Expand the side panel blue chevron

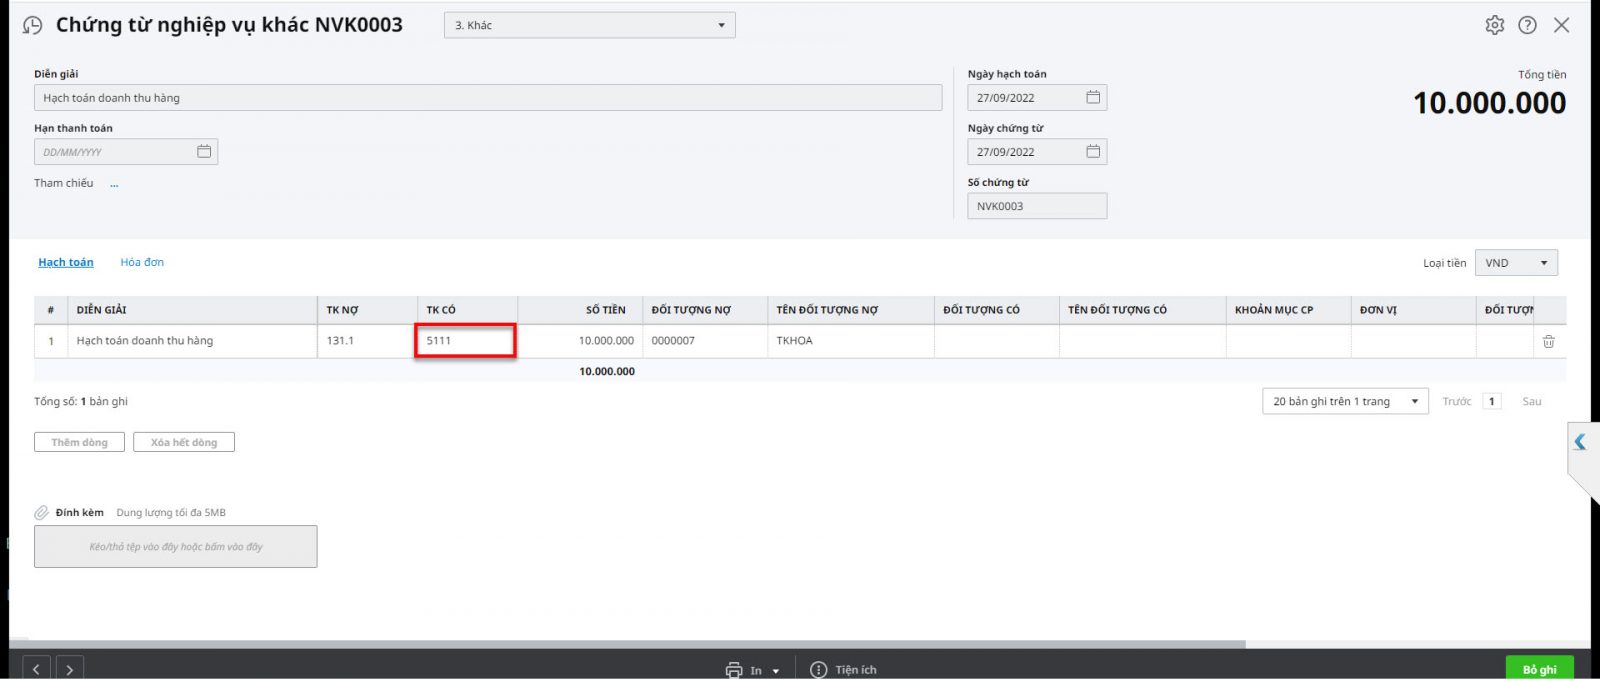click(1580, 442)
